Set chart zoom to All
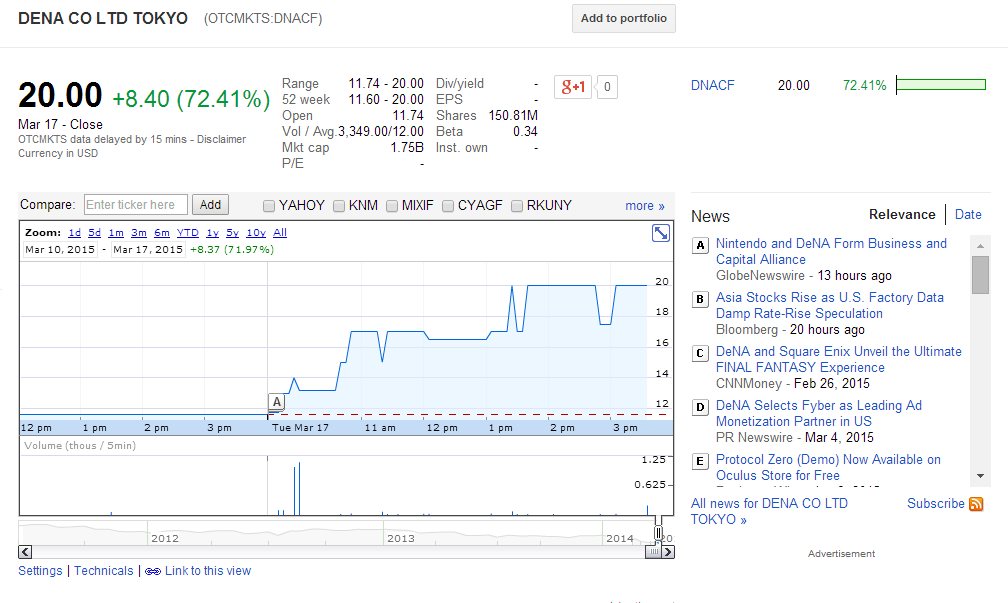This screenshot has height=603, width=1008. (x=280, y=233)
